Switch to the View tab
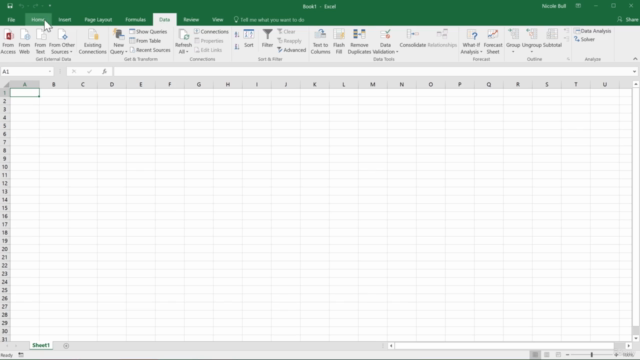 coord(218,20)
